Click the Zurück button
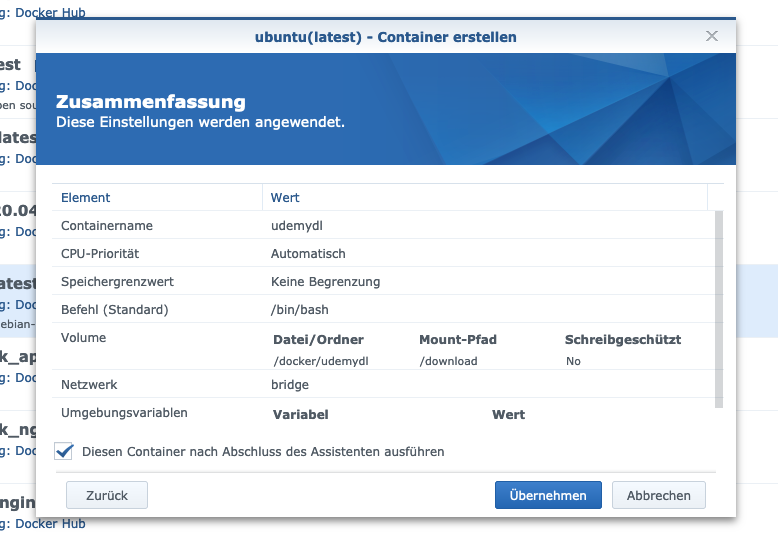The image size is (778, 544). point(107,495)
